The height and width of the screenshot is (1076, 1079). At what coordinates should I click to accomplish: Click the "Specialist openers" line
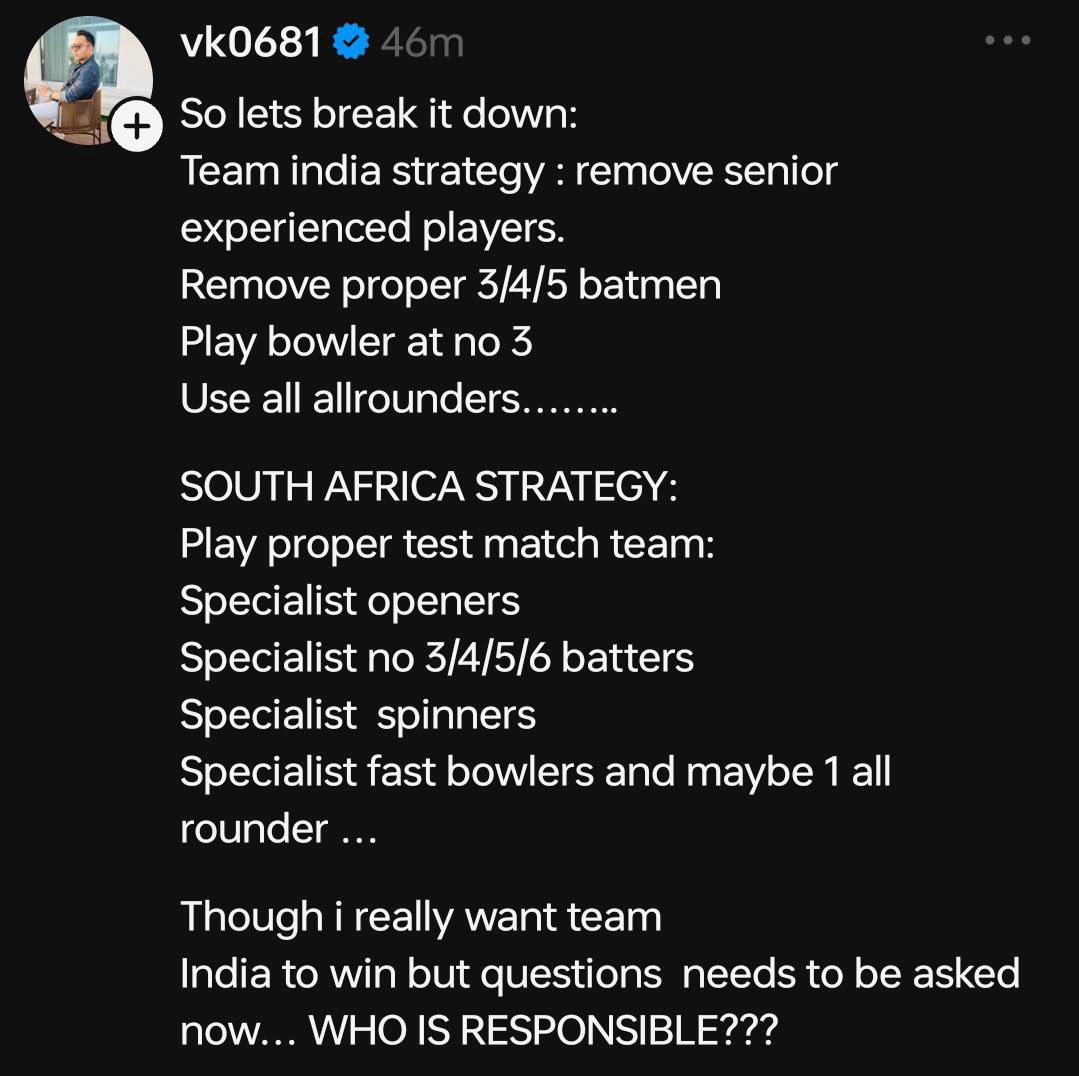pos(350,601)
